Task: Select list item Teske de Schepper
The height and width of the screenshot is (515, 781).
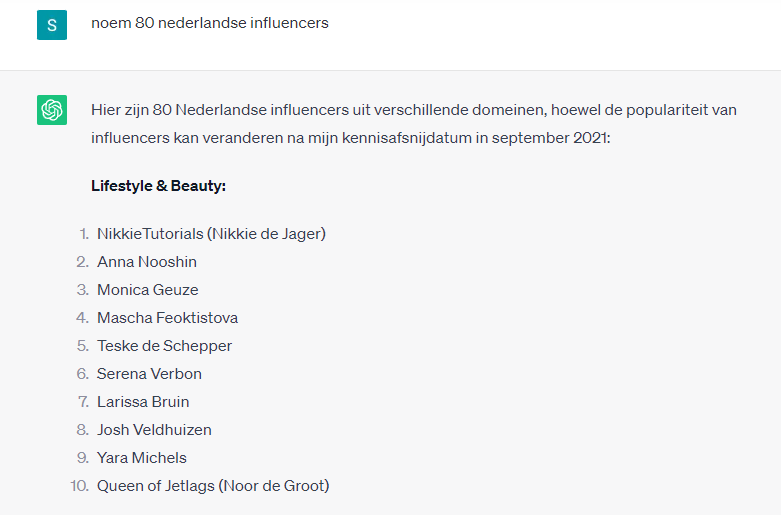Action: point(164,346)
